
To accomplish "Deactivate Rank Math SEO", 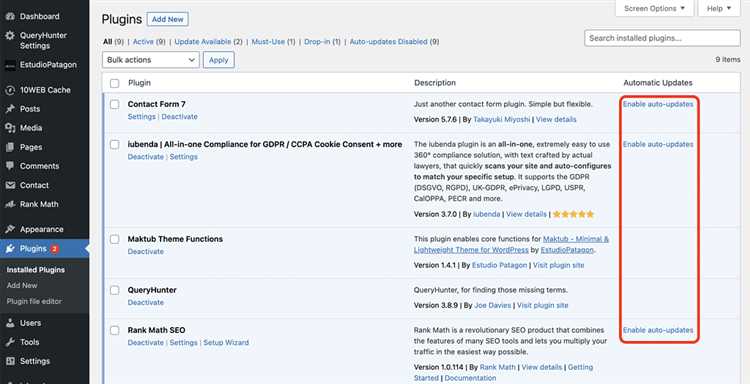I will click(x=145, y=343).
